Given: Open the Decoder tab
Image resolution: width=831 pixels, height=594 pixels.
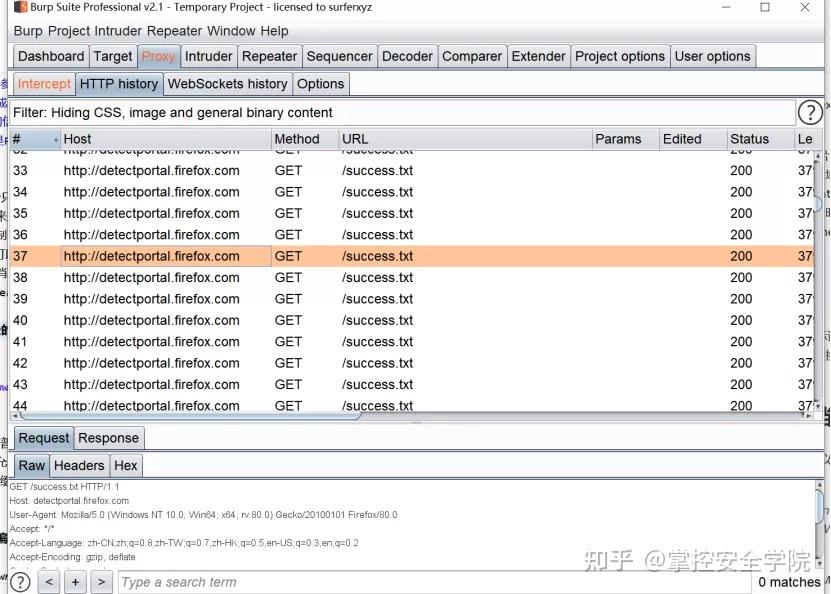Looking at the screenshot, I should tap(407, 56).
